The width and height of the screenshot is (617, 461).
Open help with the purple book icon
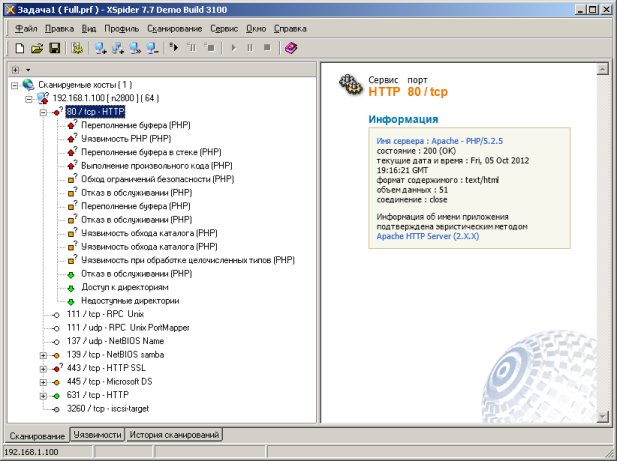pyautogui.click(x=291, y=48)
